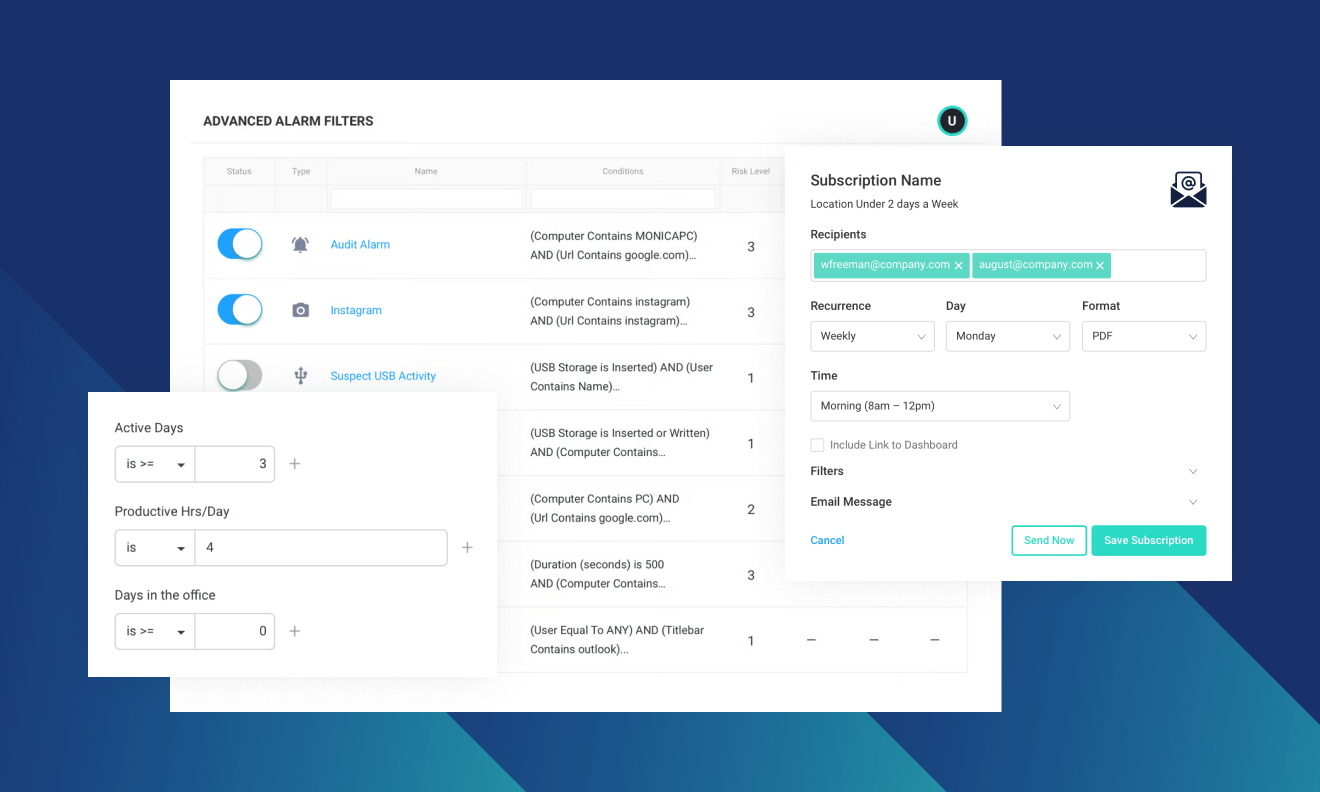Click the Conditions column filter field
Viewport: 1320px width, 792px height.
pos(623,199)
